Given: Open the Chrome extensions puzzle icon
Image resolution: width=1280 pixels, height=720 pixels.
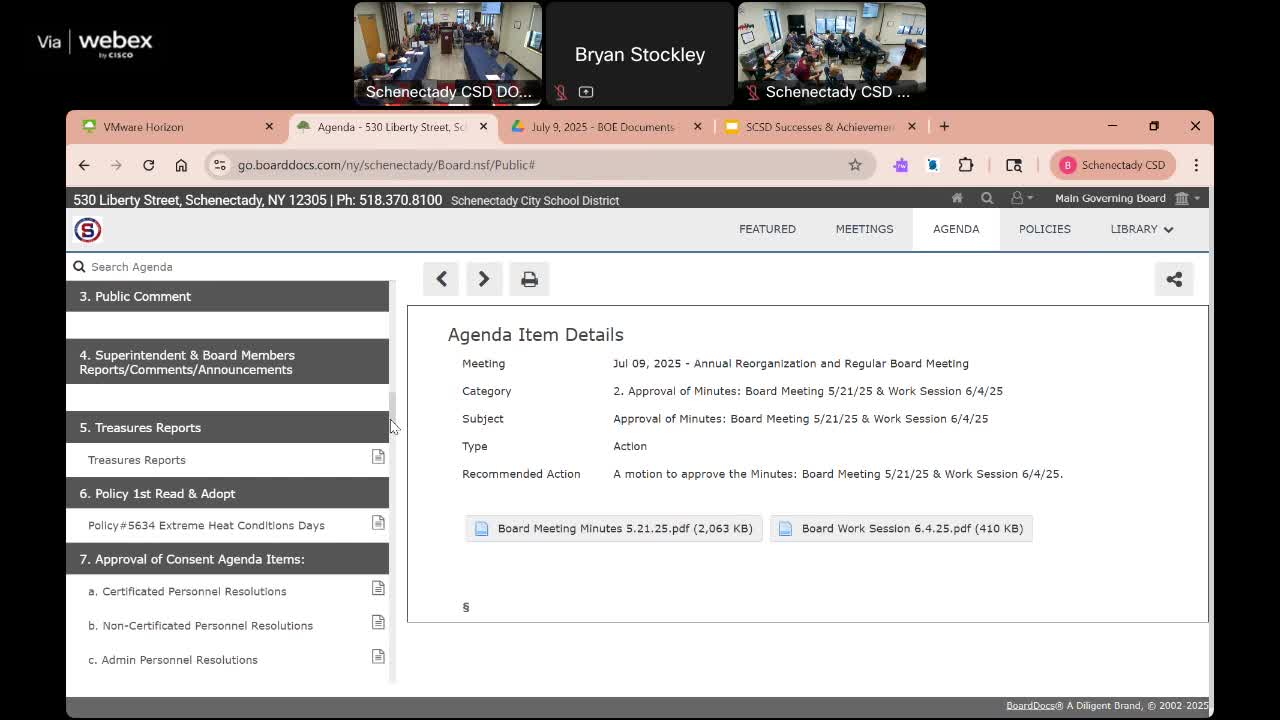Looking at the screenshot, I should [x=966, y=165].
